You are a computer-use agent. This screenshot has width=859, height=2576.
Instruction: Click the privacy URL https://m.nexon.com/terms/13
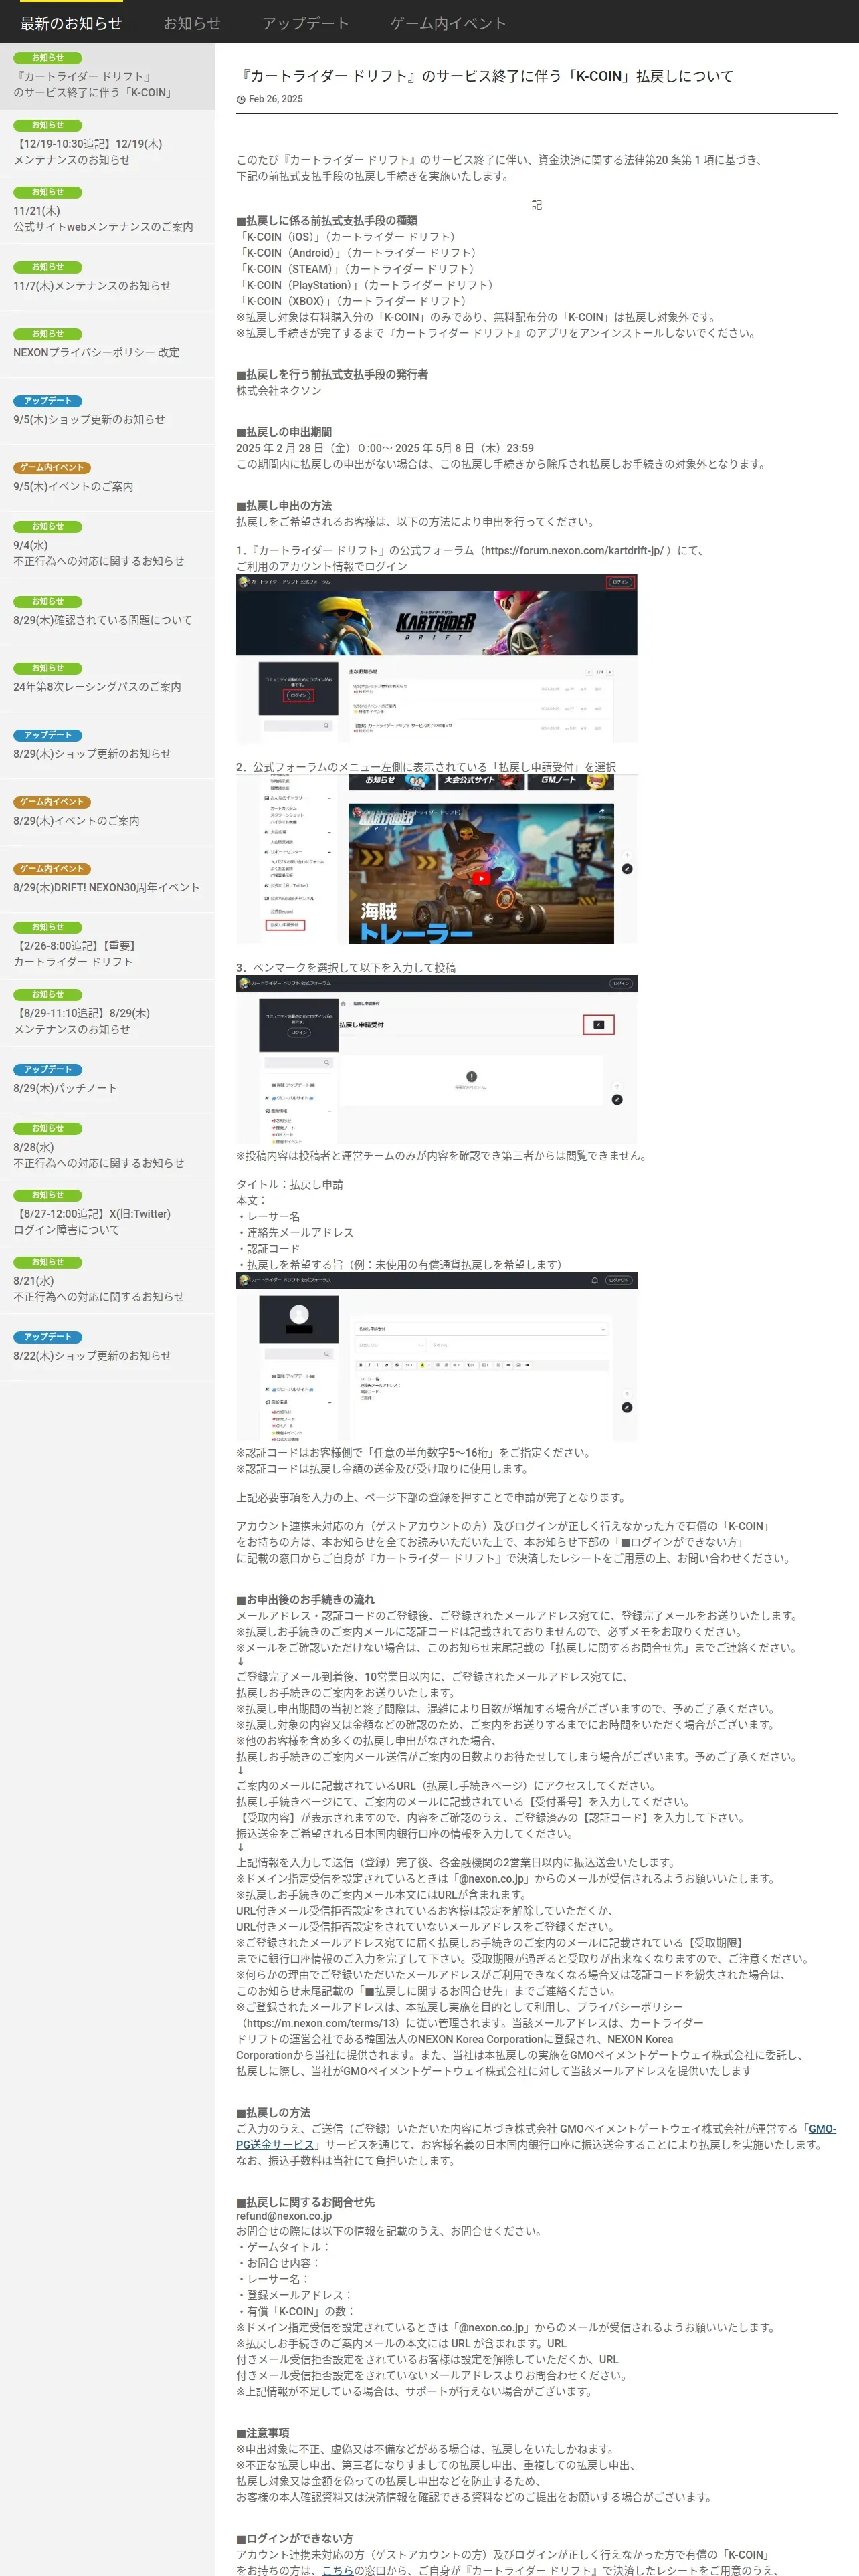tap(322, 2023)
